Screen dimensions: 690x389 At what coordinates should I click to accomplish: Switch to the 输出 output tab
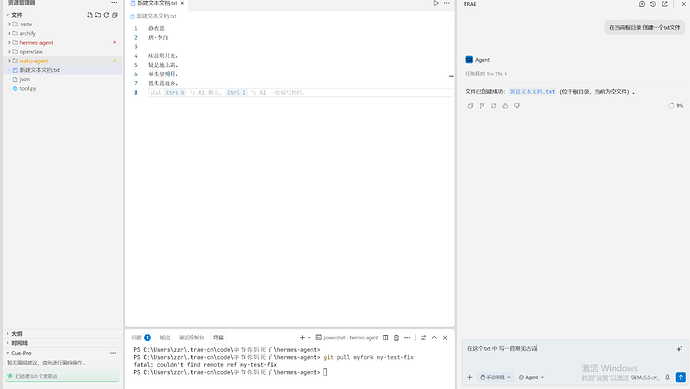(165, 338)
